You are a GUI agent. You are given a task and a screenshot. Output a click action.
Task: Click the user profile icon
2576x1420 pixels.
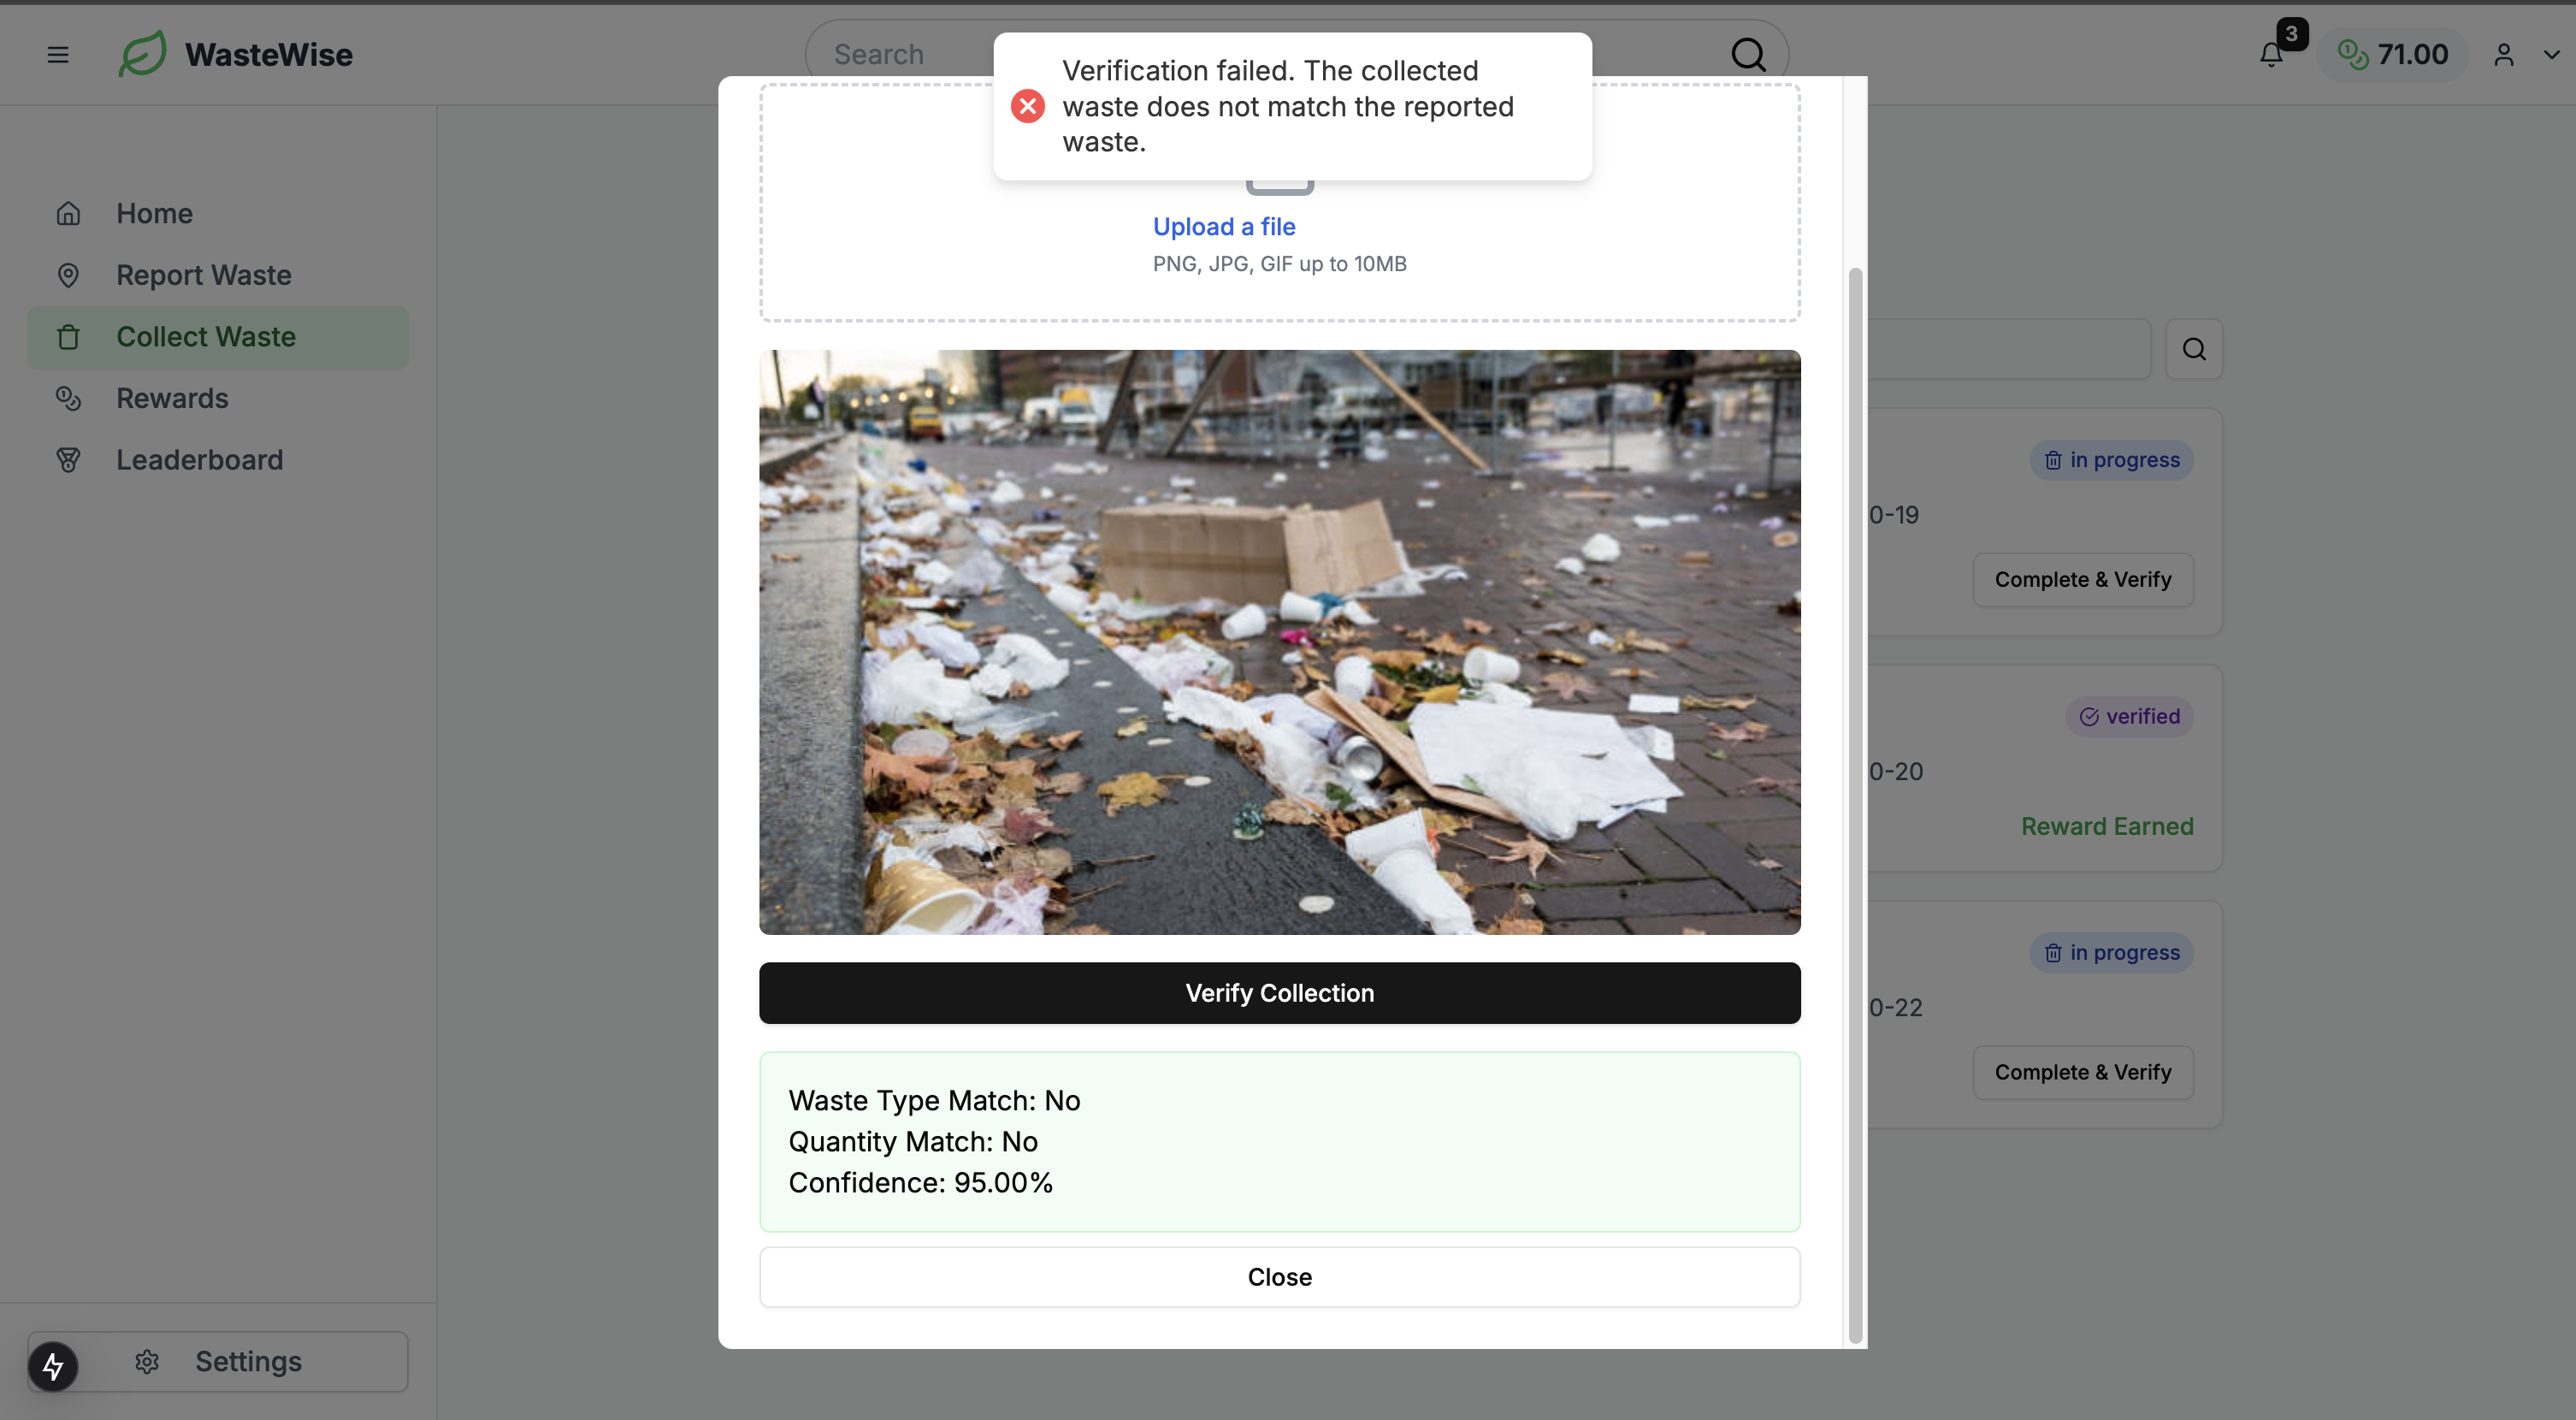click(x=2503, y=55)
